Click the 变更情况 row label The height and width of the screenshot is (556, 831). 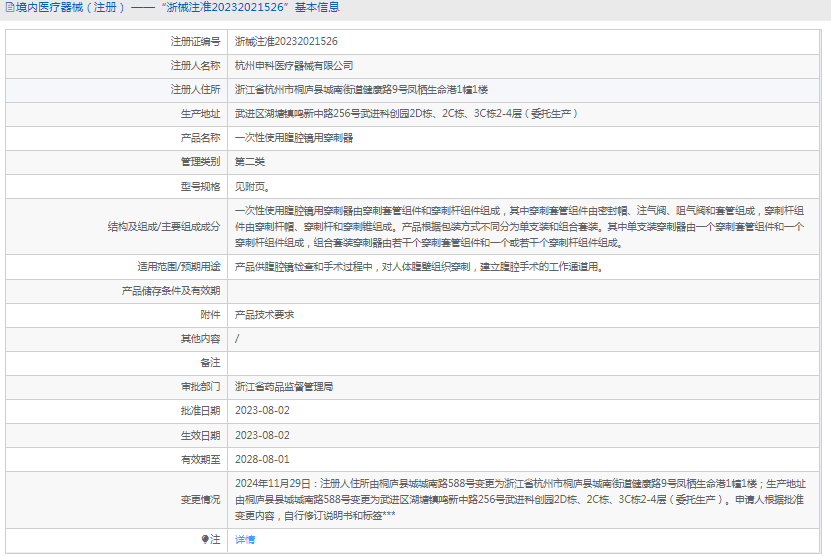[x=200, y=499]
